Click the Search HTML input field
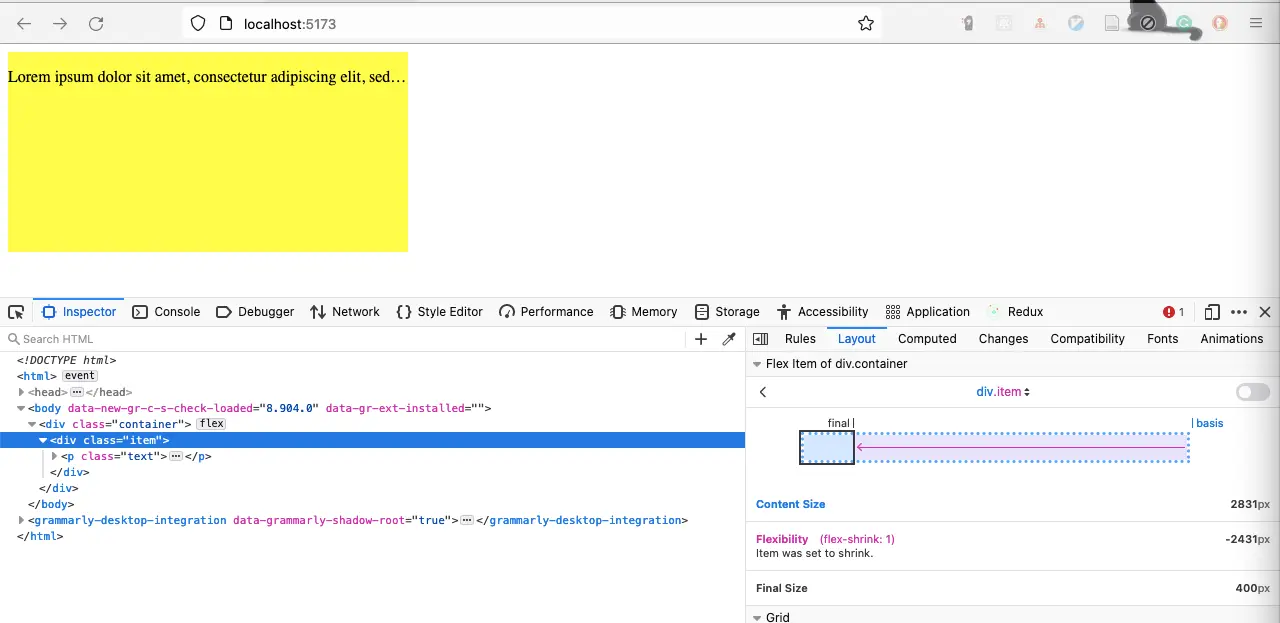 [350, 339]
